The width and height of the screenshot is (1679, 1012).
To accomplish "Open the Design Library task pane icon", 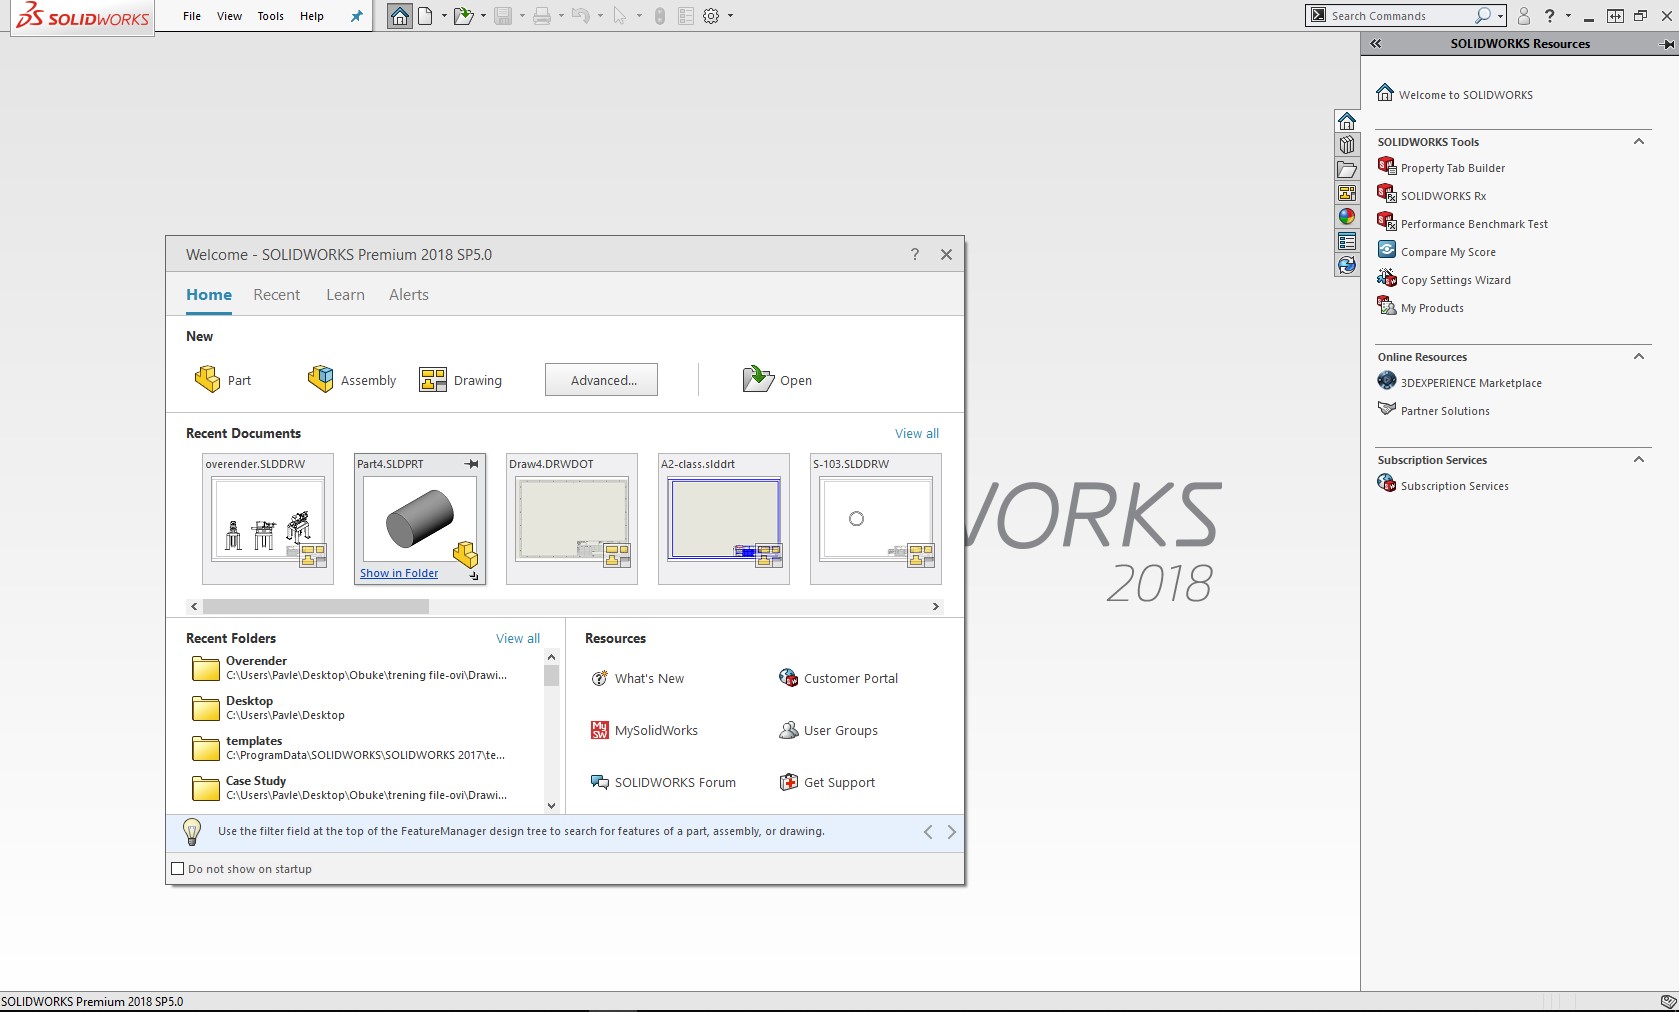I will pyautogui.click(x=1347, y=145).
